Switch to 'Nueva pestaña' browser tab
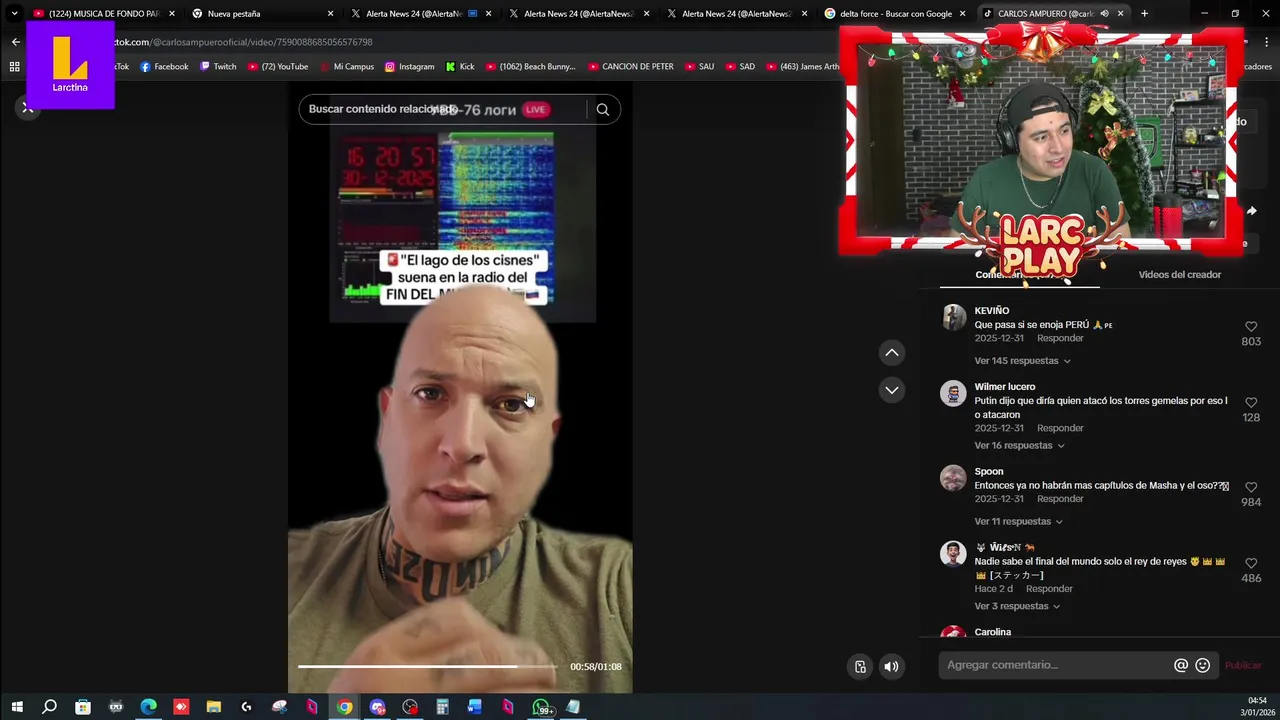 click(262, 14)
